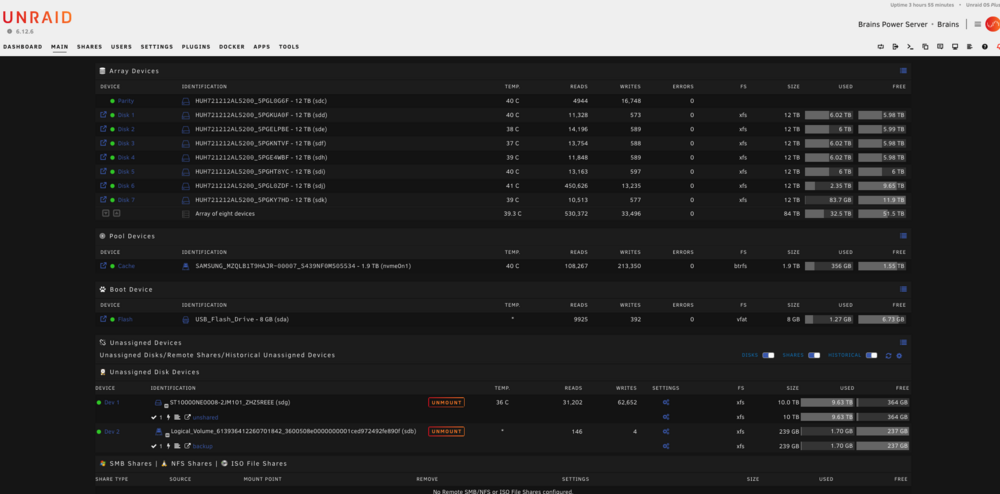This screenshot has height=494, width=1000.
Task: Click settings gears icon in Dev 2 row
Action: (666, 432)
